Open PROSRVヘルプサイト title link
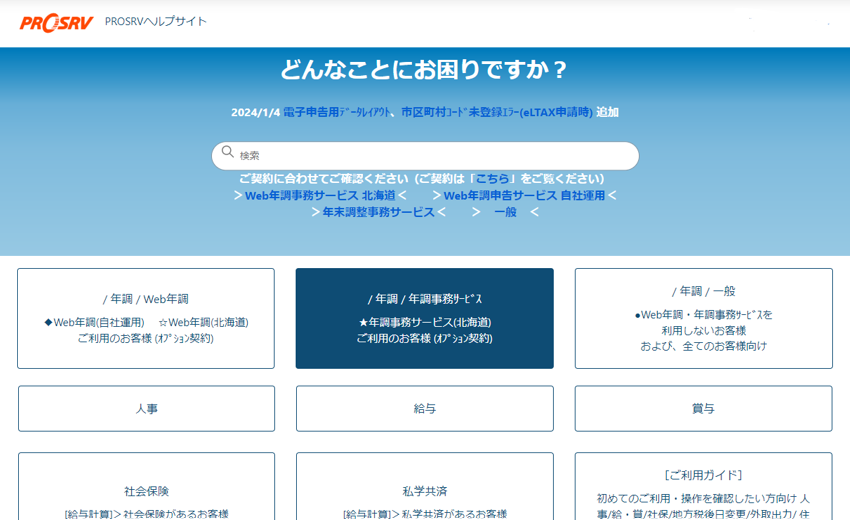 tap(156, 22)
